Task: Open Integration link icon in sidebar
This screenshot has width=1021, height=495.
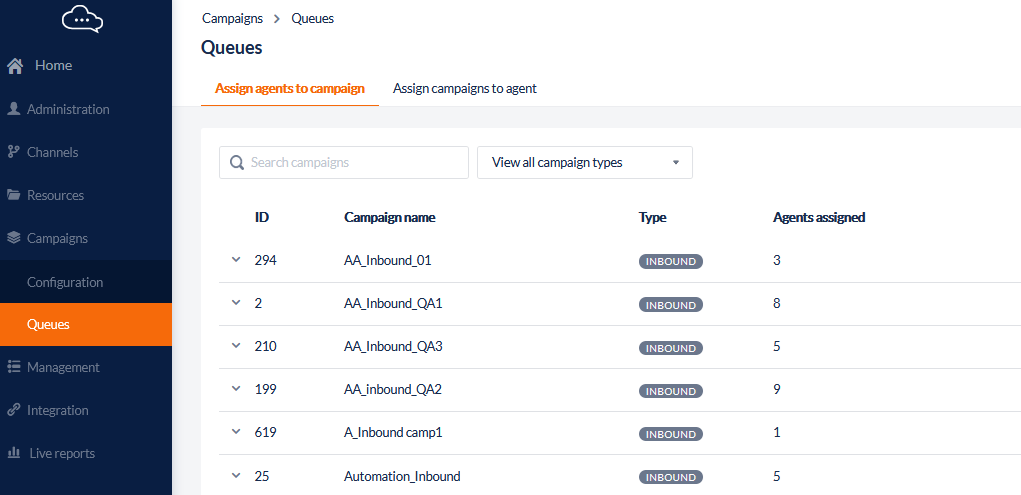Action: [x=13, y=410]
